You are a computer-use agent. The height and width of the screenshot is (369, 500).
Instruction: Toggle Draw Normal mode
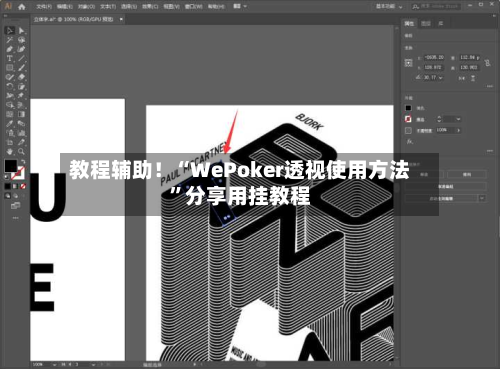tap(8, 196)
